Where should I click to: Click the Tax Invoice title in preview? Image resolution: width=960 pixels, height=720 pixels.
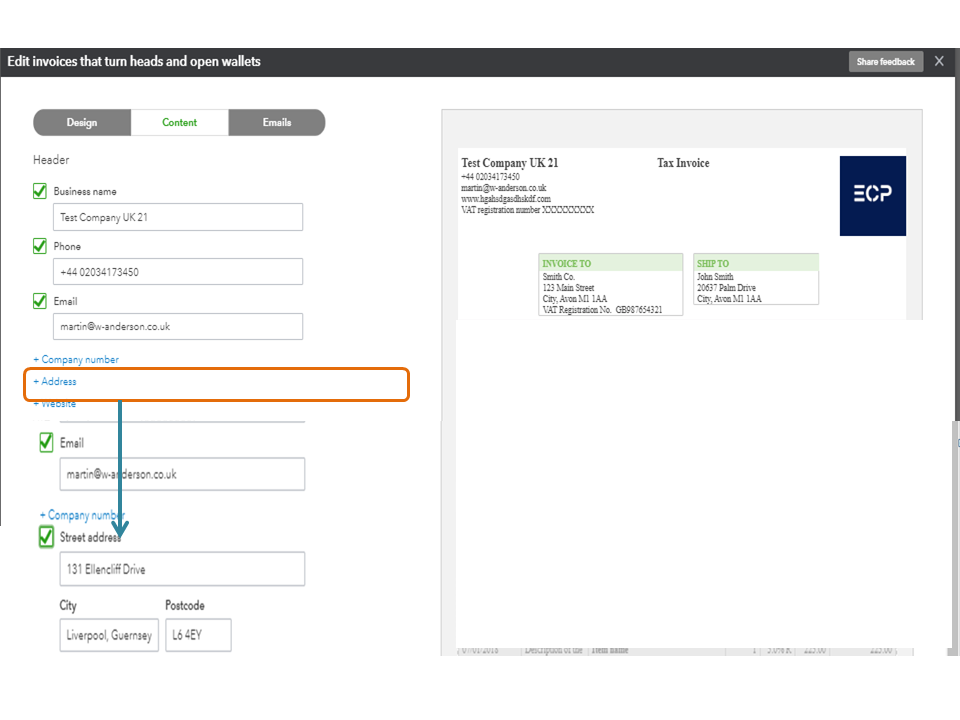pyautogui.click(x=683, y=163)
